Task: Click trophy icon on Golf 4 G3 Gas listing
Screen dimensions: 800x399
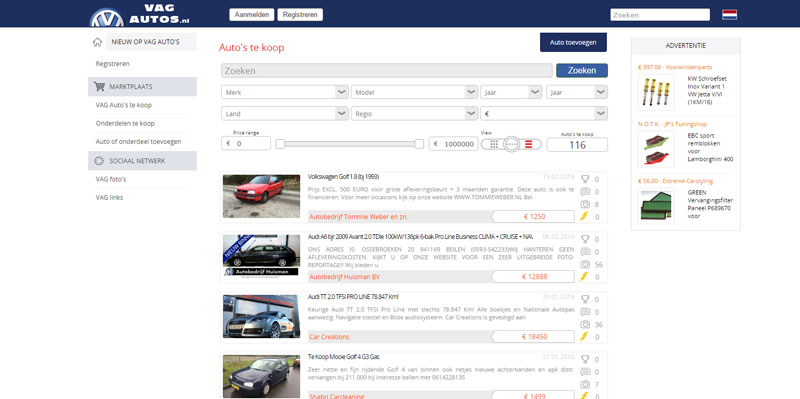Action: (x=585, y=360)
